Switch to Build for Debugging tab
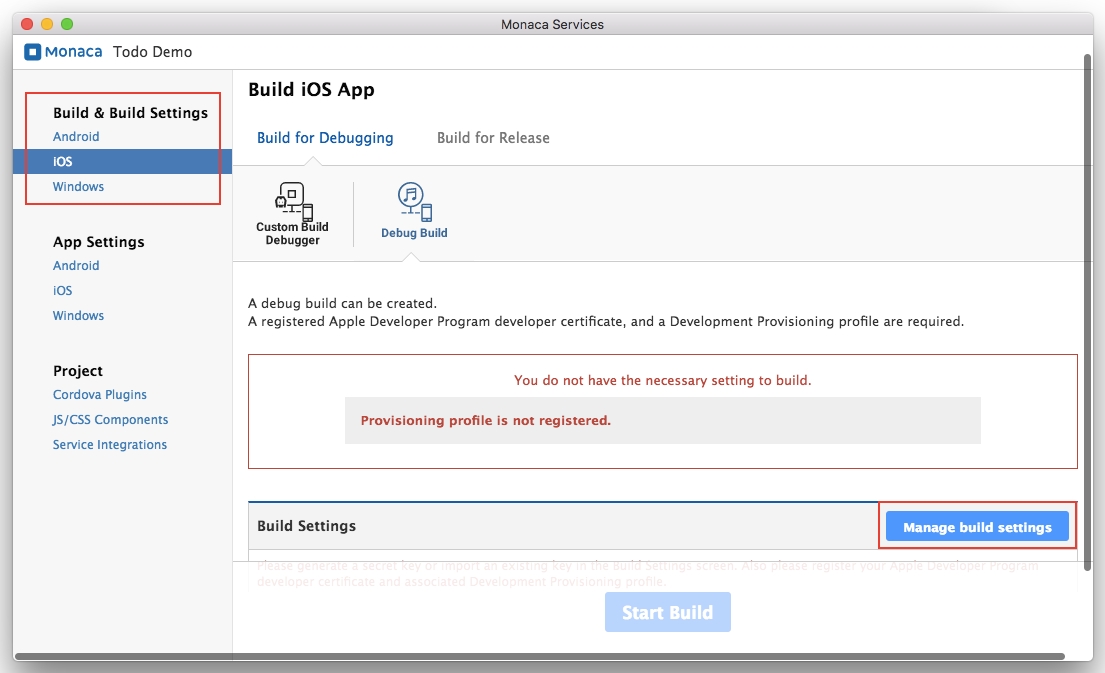This screenshot has height=673, width=1105. [325, 138]
